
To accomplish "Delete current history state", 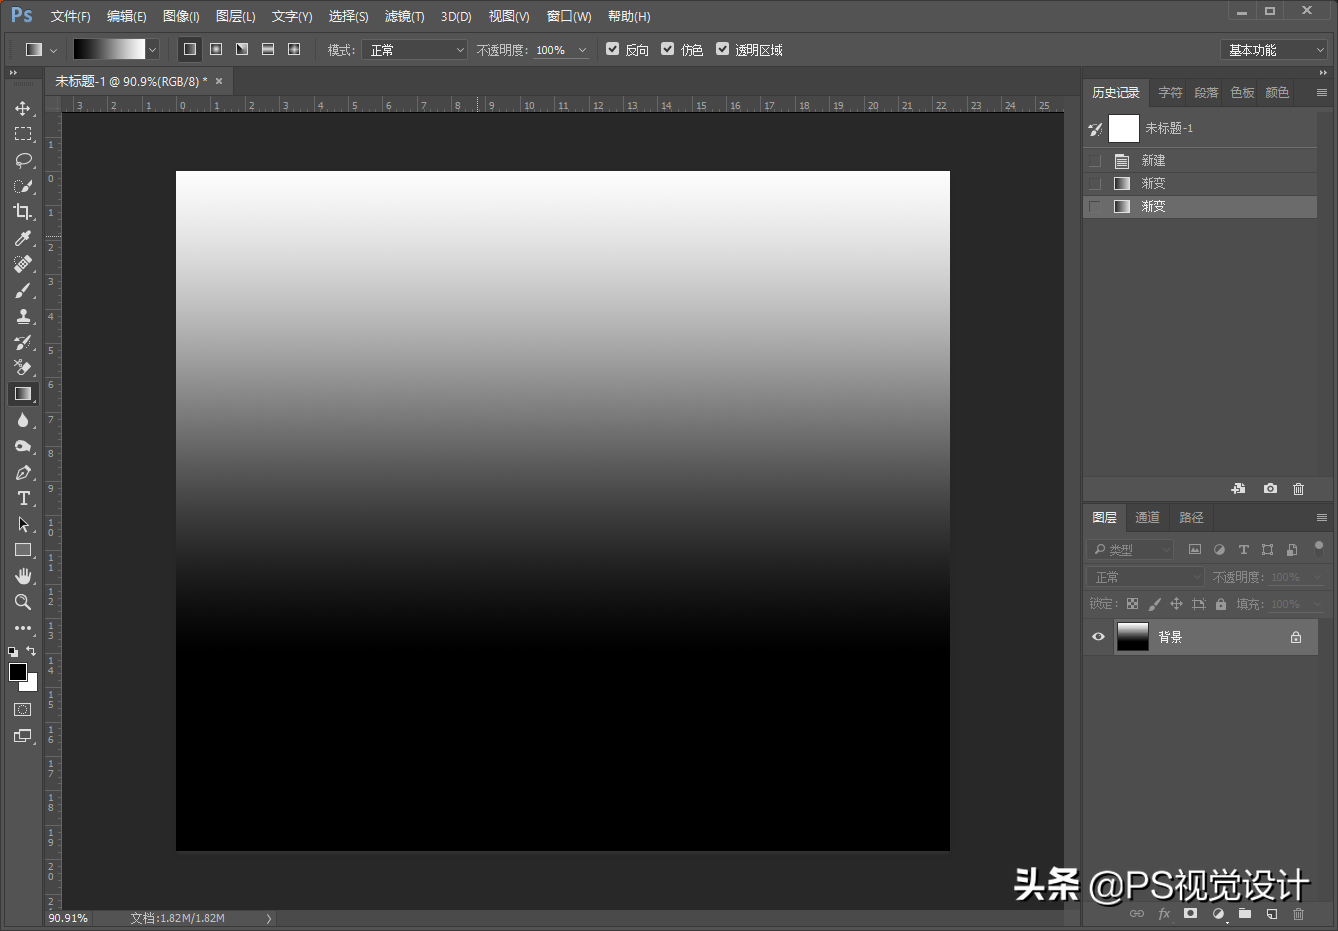I will point(1298,489).
